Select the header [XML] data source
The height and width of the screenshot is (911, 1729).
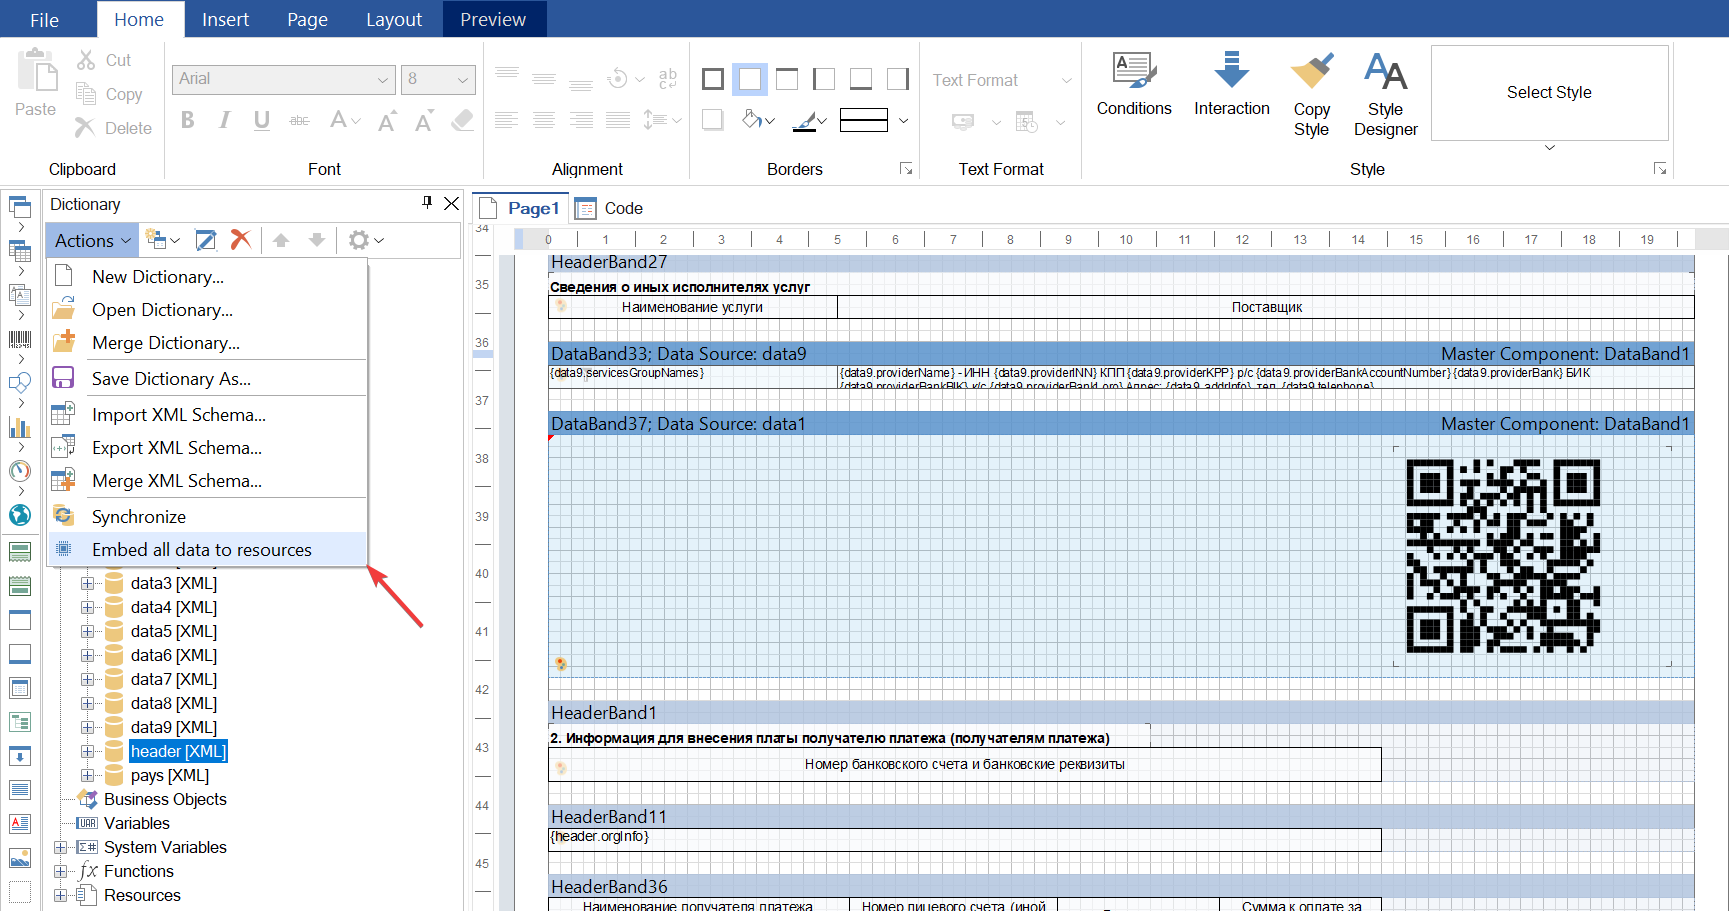point(178,751)
